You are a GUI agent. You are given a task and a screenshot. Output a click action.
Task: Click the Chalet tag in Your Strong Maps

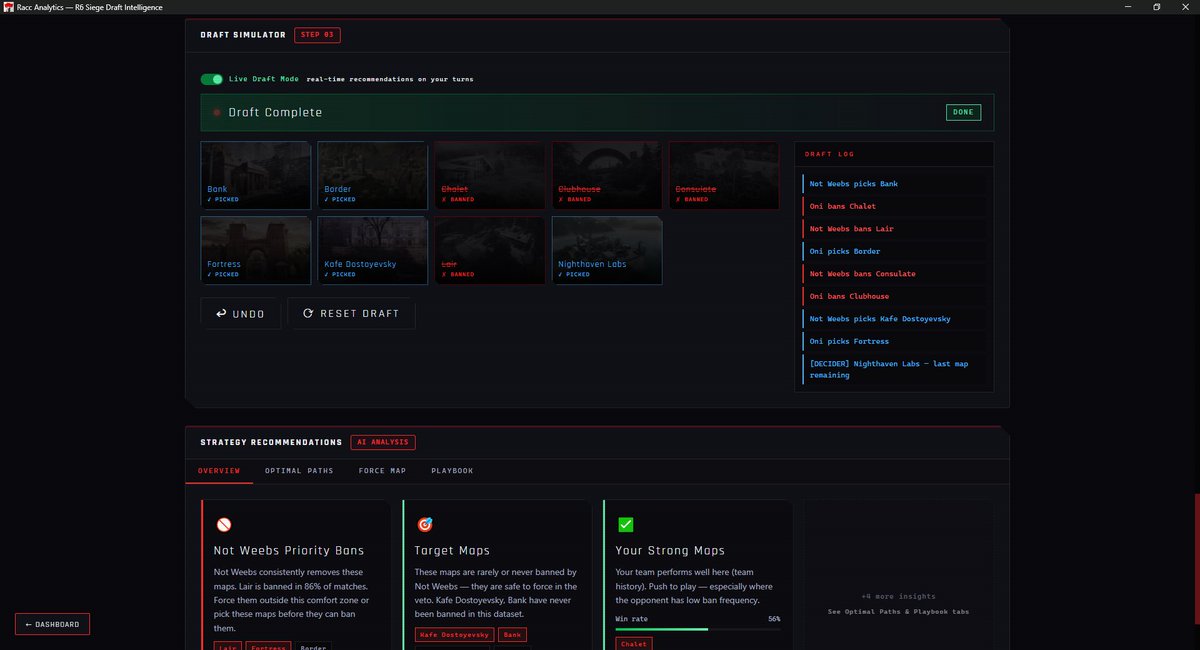pos(634,644)
